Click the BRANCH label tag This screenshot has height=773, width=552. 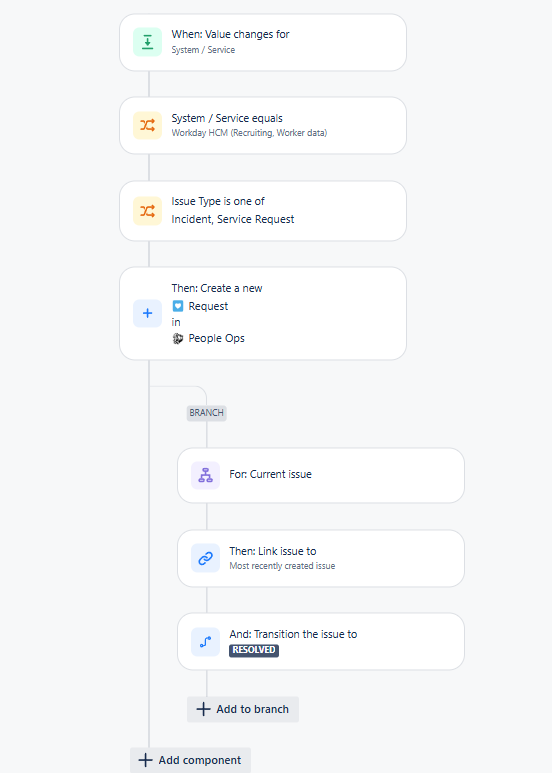tap(207, 413)
